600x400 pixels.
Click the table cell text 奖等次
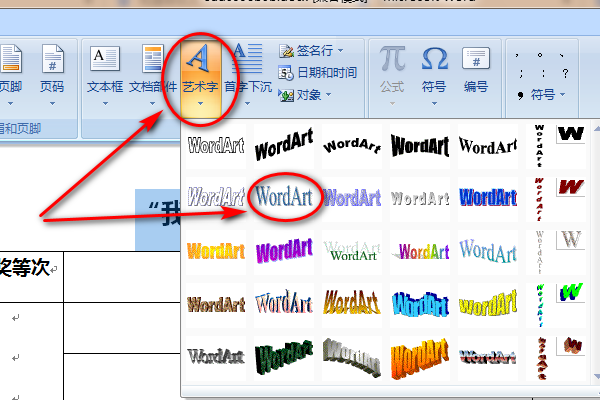(25, 267)
